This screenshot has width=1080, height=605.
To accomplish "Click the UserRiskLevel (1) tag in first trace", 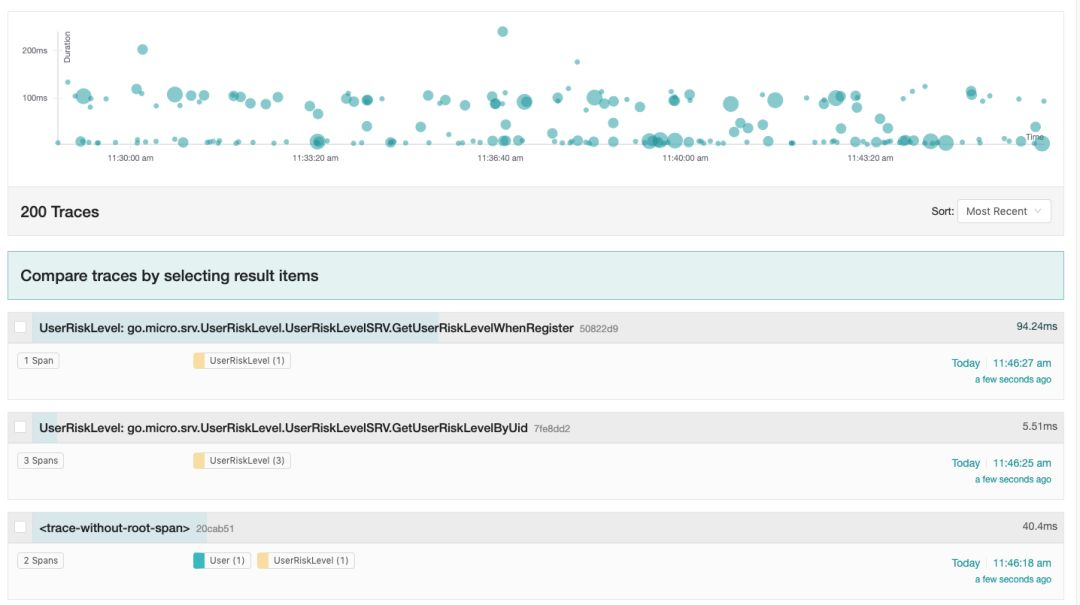I will click(x=242, y=361).
